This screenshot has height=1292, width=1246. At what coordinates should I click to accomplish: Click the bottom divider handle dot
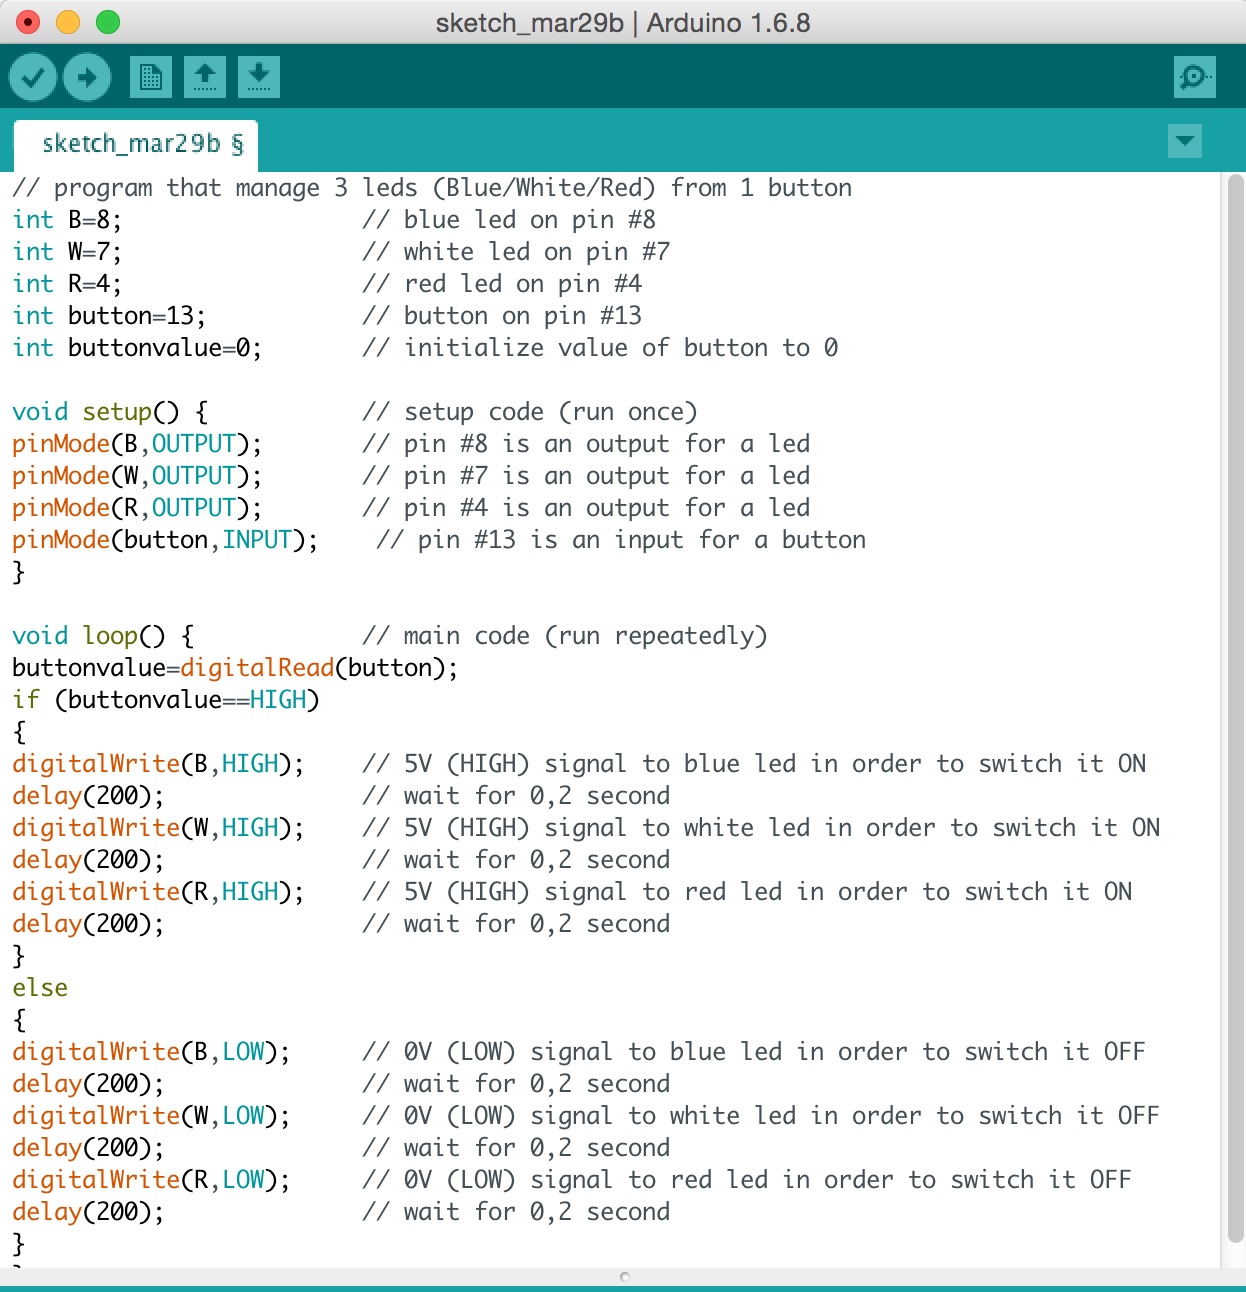[x=625, y=1277]
